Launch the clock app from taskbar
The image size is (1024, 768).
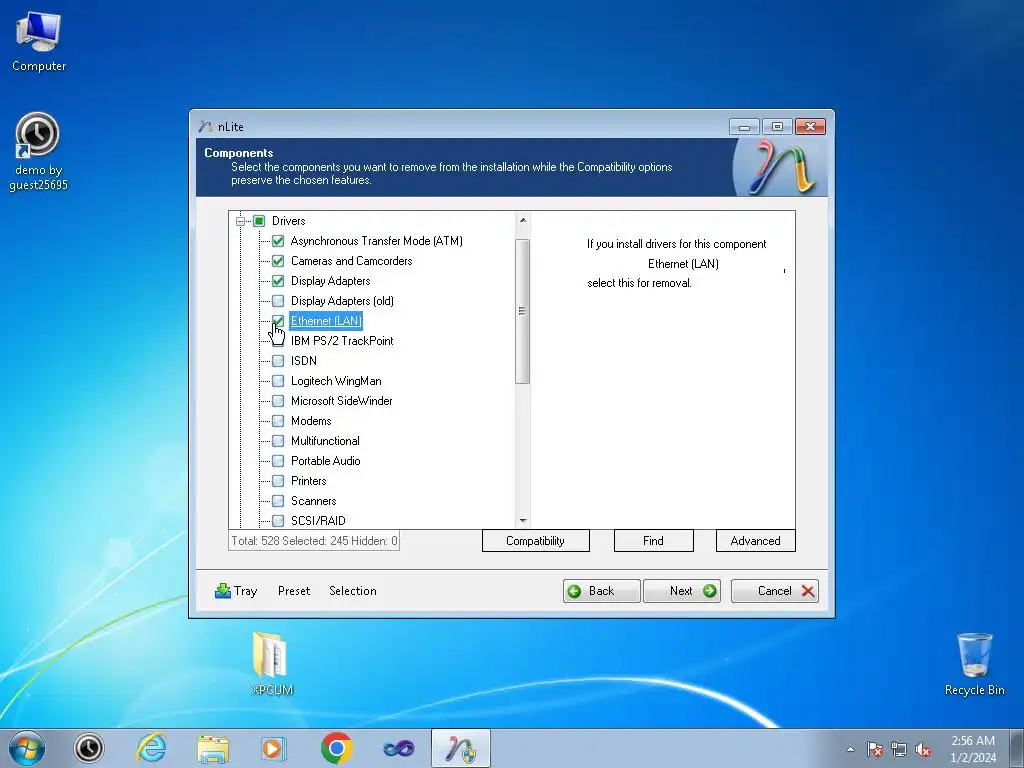point(89,748)
